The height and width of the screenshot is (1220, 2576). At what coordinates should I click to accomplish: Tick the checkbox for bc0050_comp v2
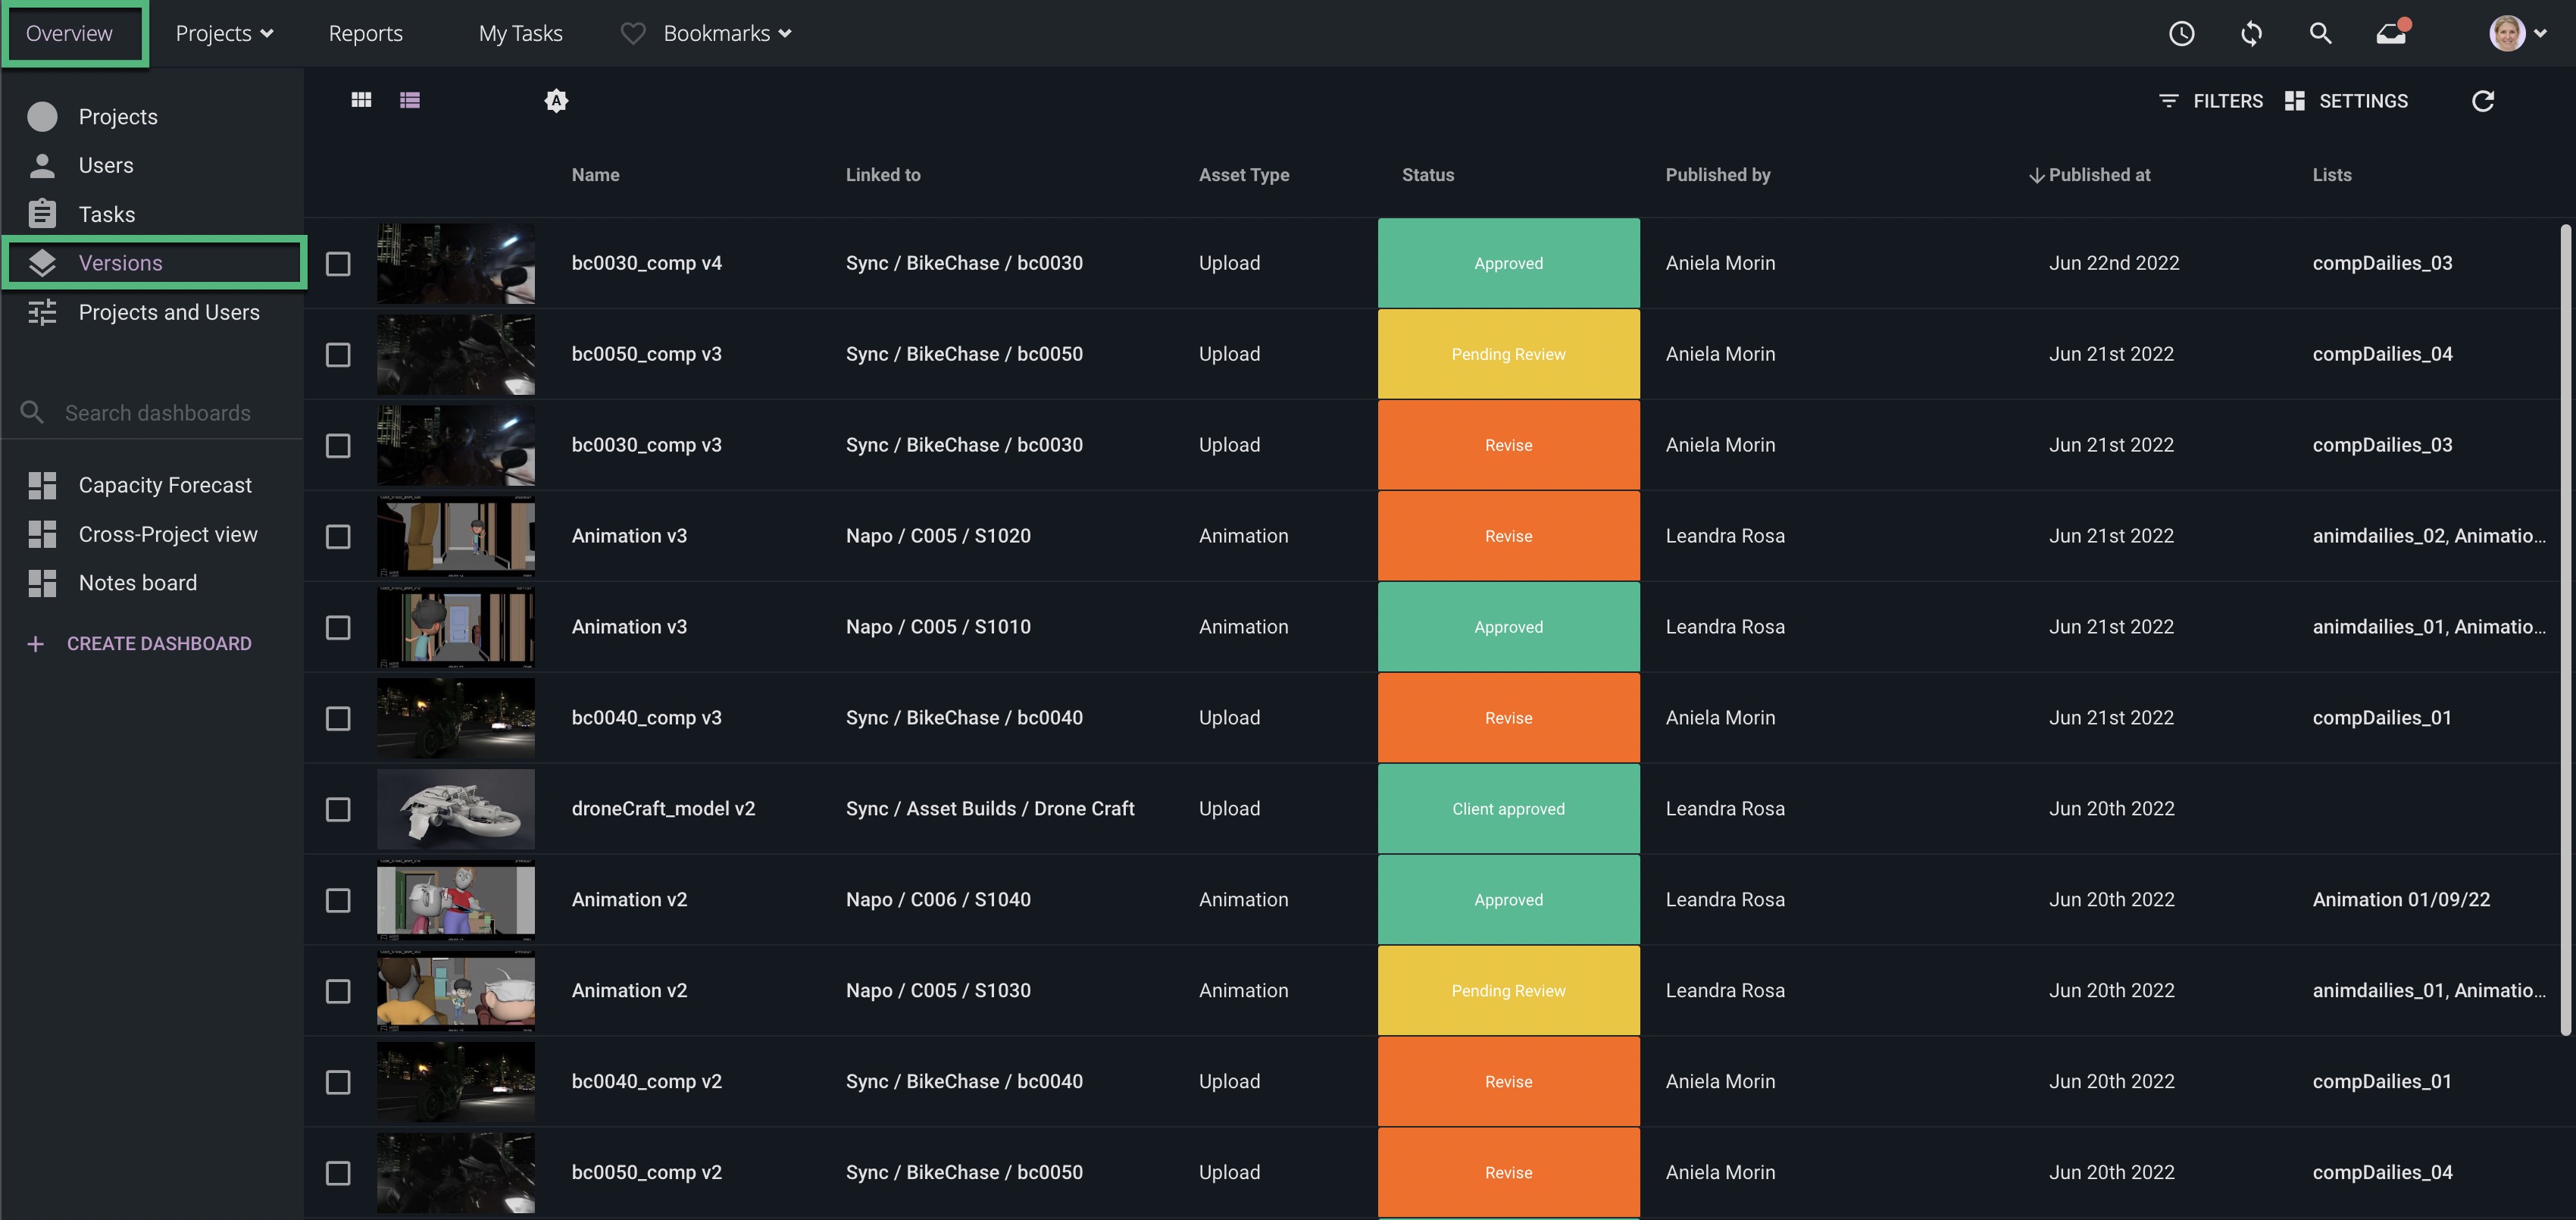(338, 1173)
